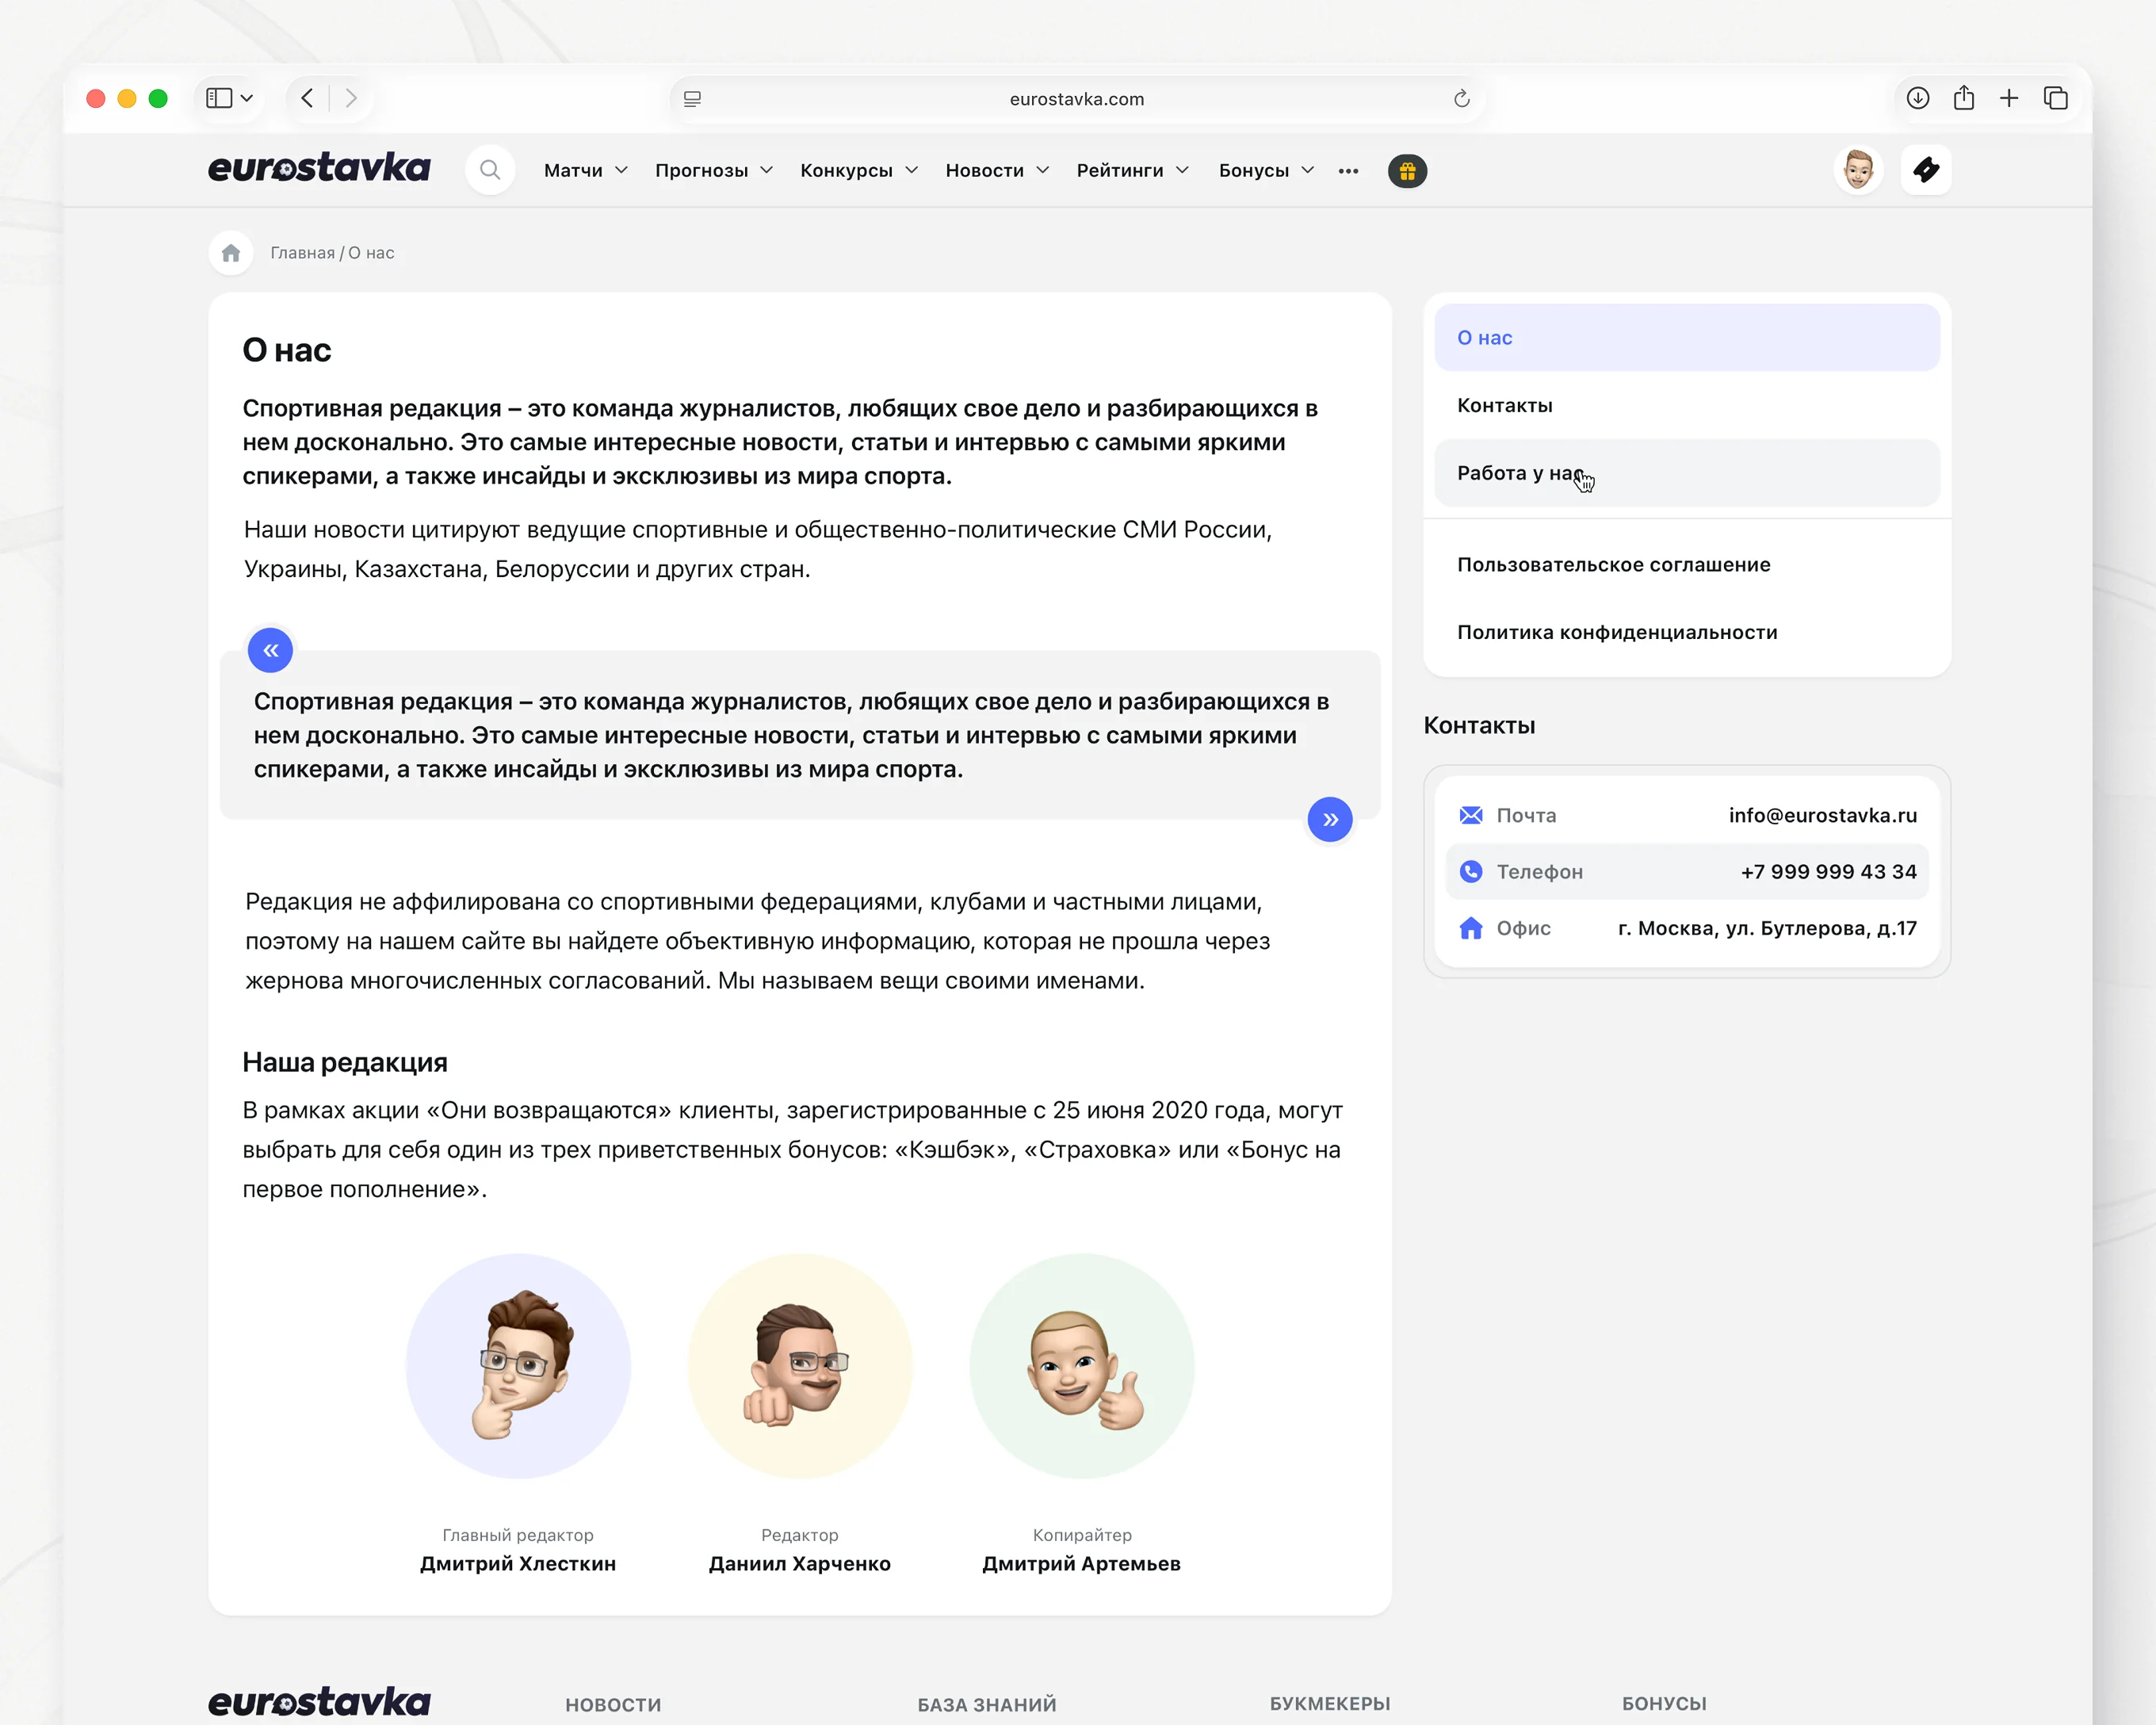Select Контакты in the sidebar menu
The height and width of the screenshot is (1725, 2156).
[x=1504, y=405]
